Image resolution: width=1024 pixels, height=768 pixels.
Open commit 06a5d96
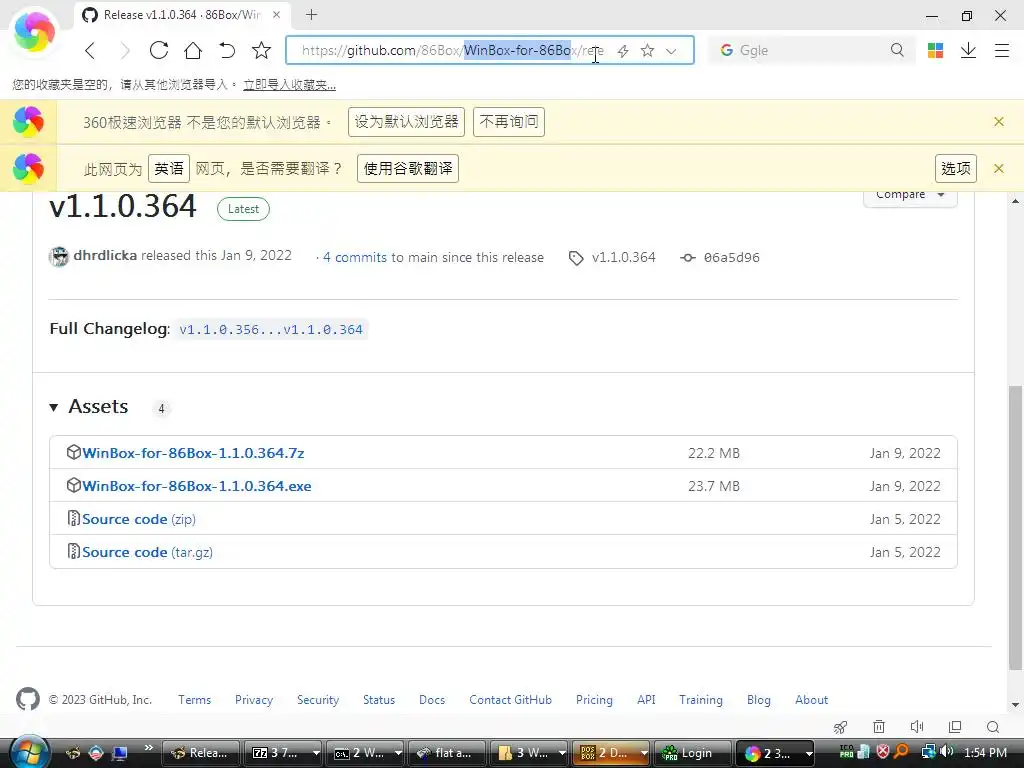coord(731,257)
